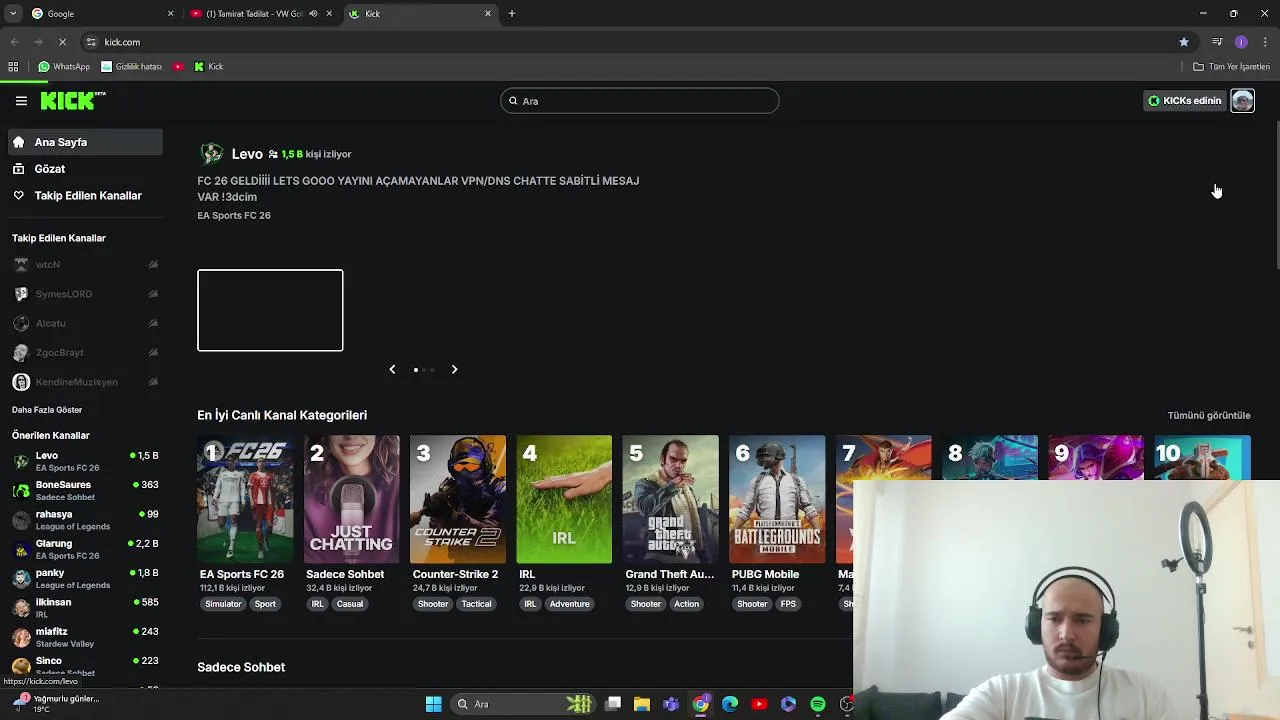This screenshot has height=720, width=1280.
Task: Click the search field labeled Ara
Action: coord(640,101)
